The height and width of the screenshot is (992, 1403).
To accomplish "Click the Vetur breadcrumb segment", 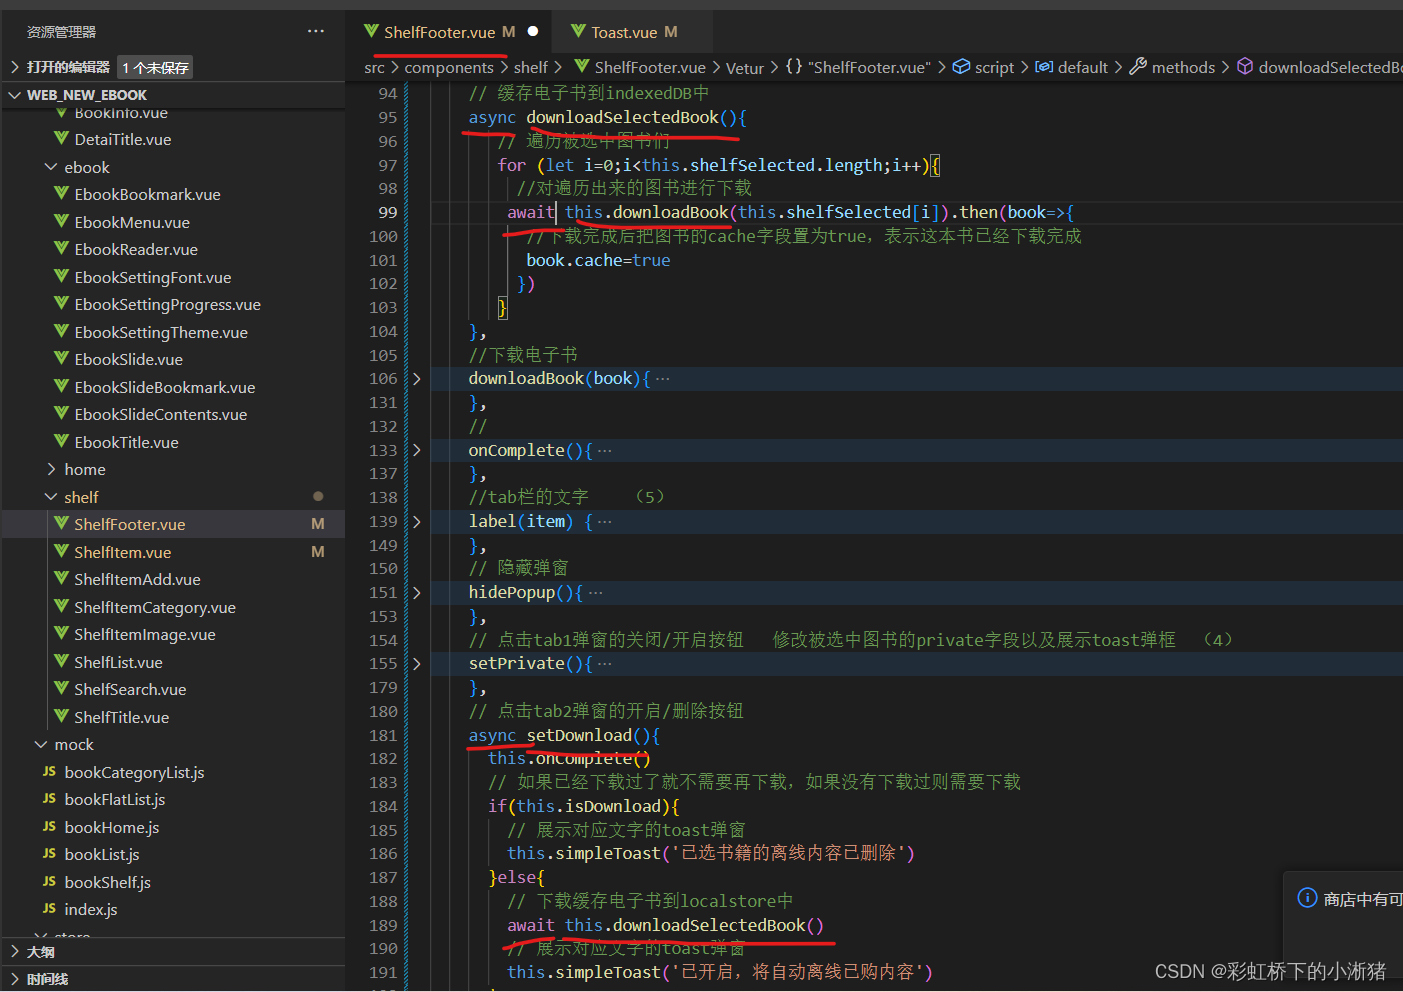I will coord(745,67).
